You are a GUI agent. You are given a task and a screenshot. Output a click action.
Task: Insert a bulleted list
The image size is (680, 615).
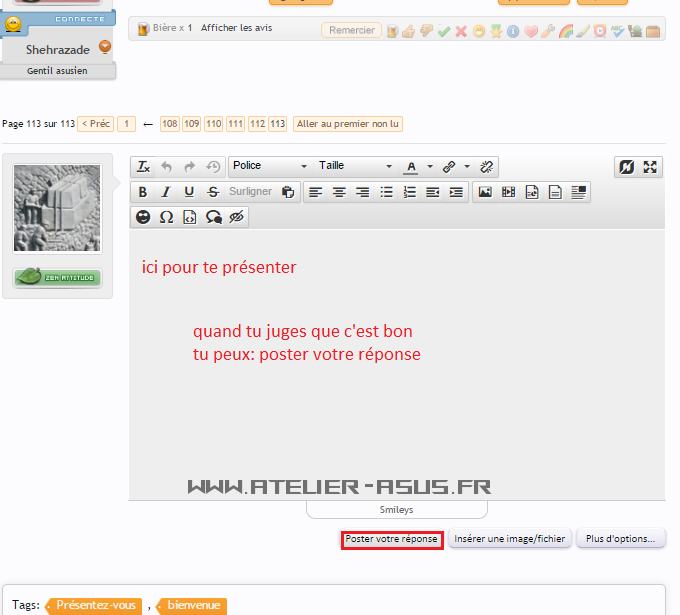[386, 192]
